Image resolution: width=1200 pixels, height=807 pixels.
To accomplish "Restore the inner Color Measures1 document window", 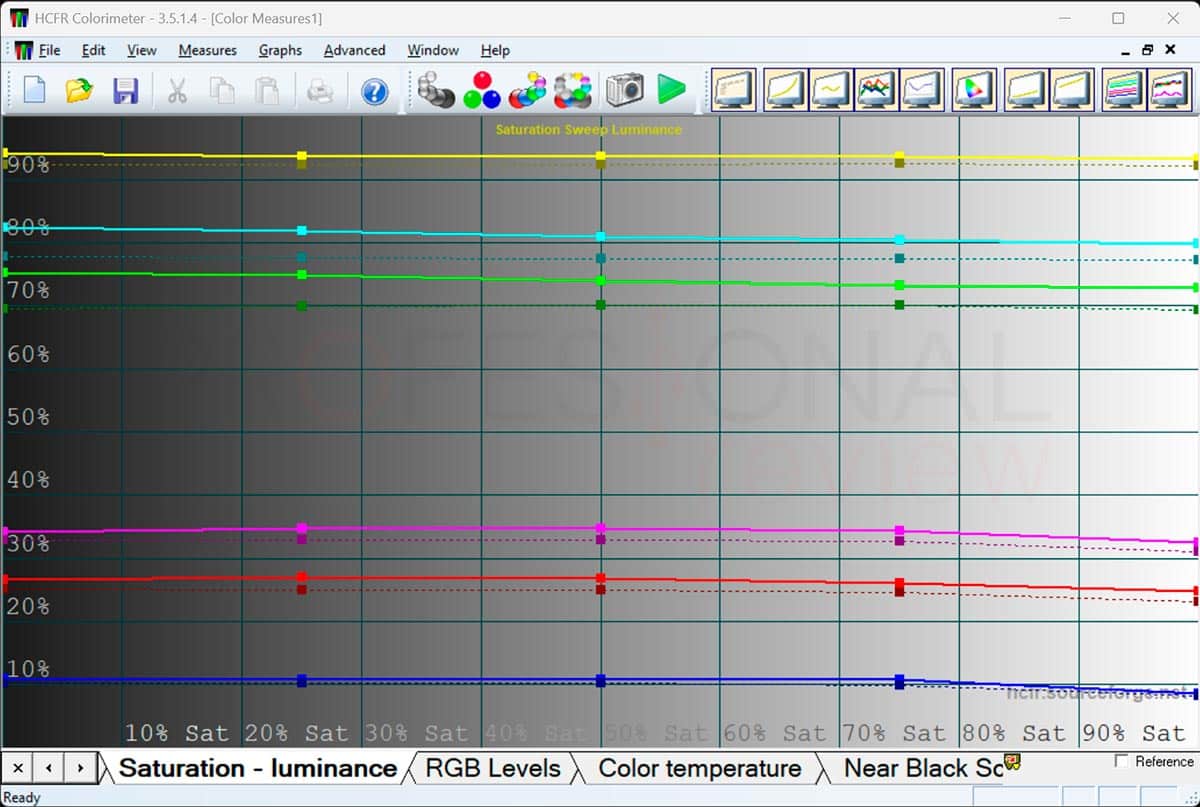I will click(x=1148, y=50).
